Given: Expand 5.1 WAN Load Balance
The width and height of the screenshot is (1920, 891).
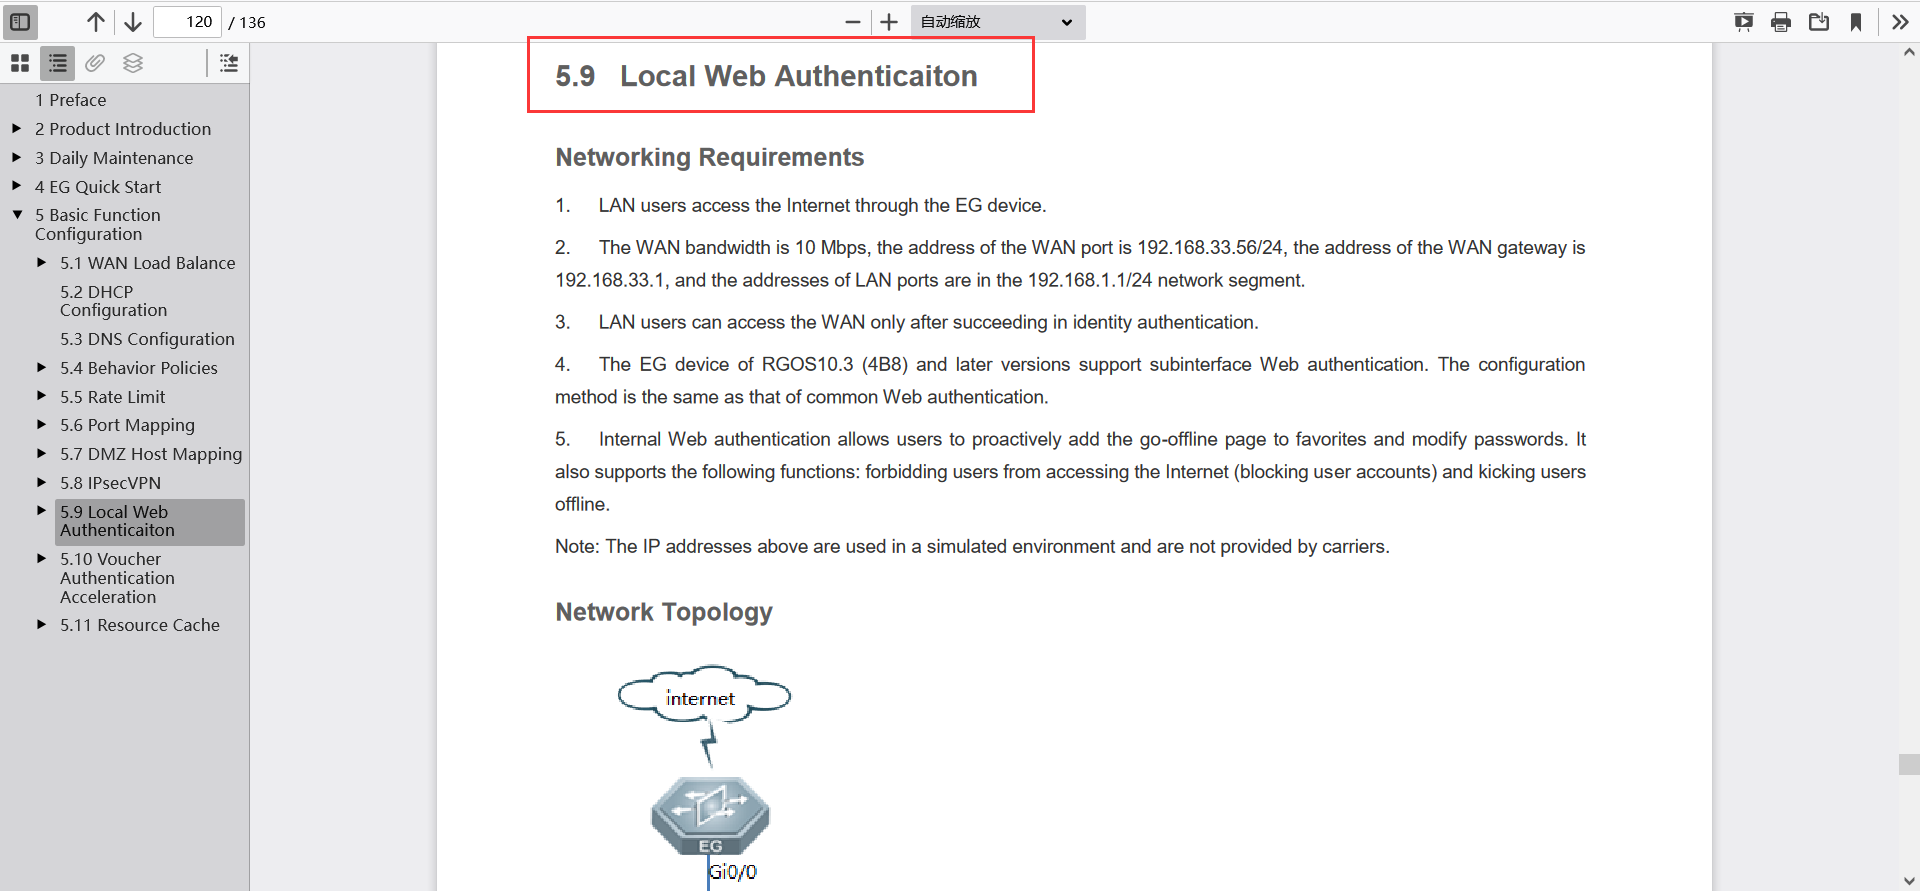Looking at the screenshot, I should click(x=41, y=262).
